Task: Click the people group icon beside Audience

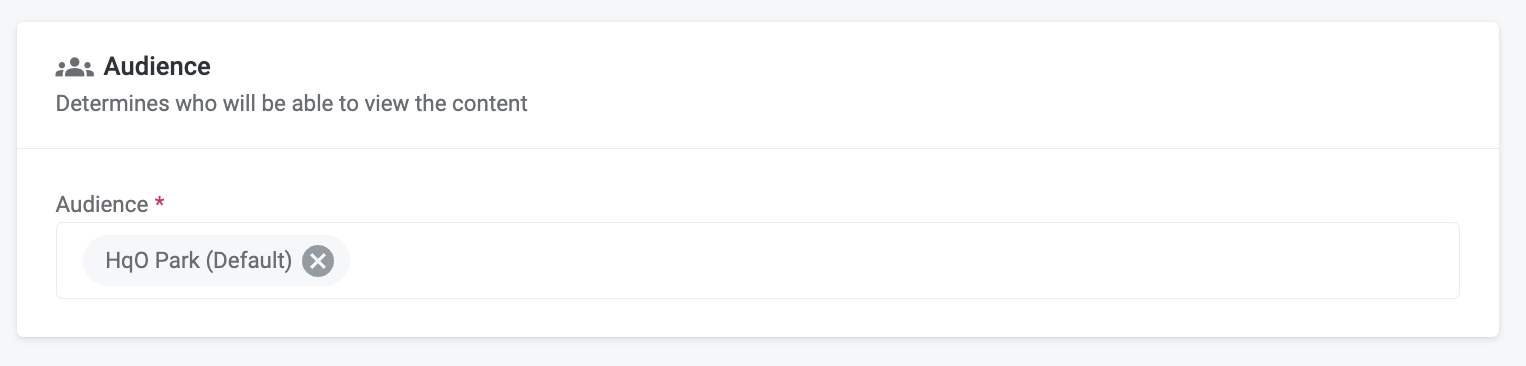Action: [75, 68]
